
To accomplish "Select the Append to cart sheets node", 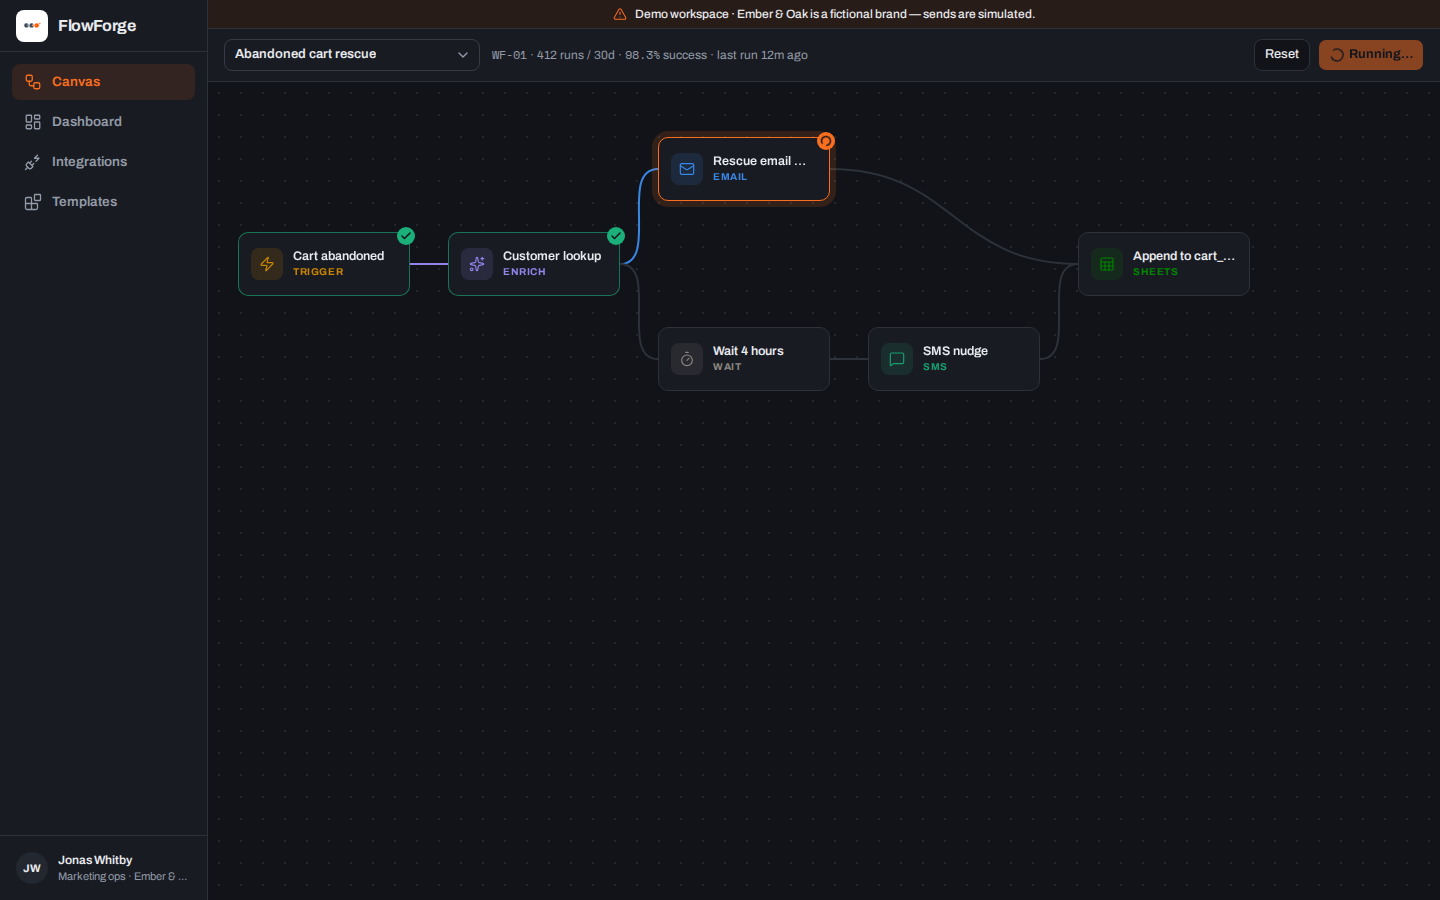I will point(1164,264).
